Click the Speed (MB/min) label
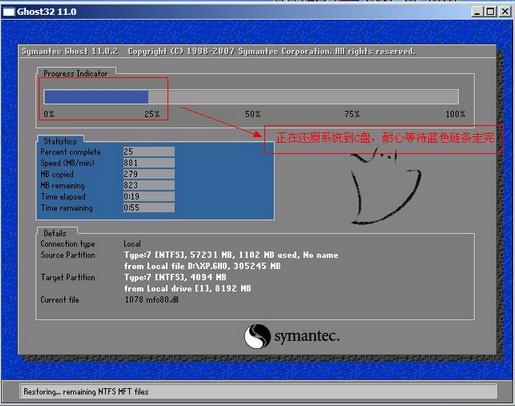This screenshot has width=515, height=406. (x=67, y=163)
